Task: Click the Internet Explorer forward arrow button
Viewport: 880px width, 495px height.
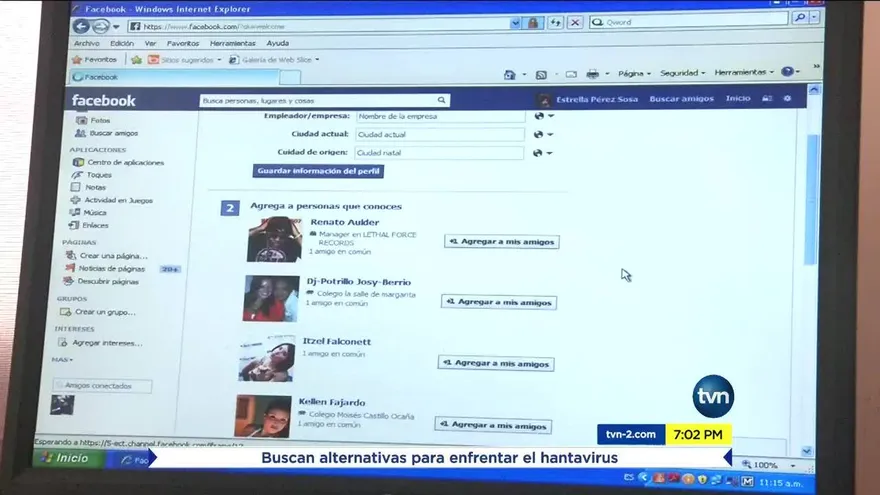Action: tap(101, 26)
